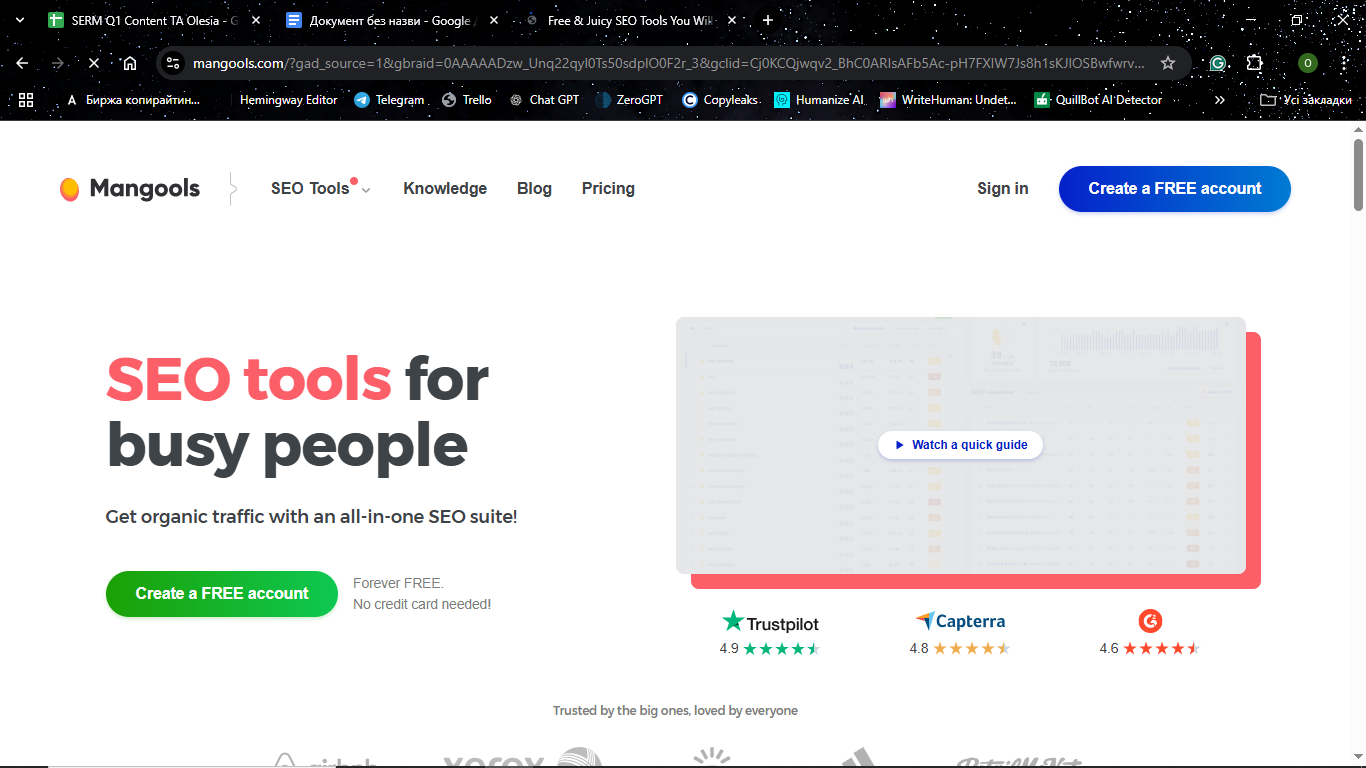Click the Capterra rating logo
Screen dimensions: 1366x768
click(960, 621)
